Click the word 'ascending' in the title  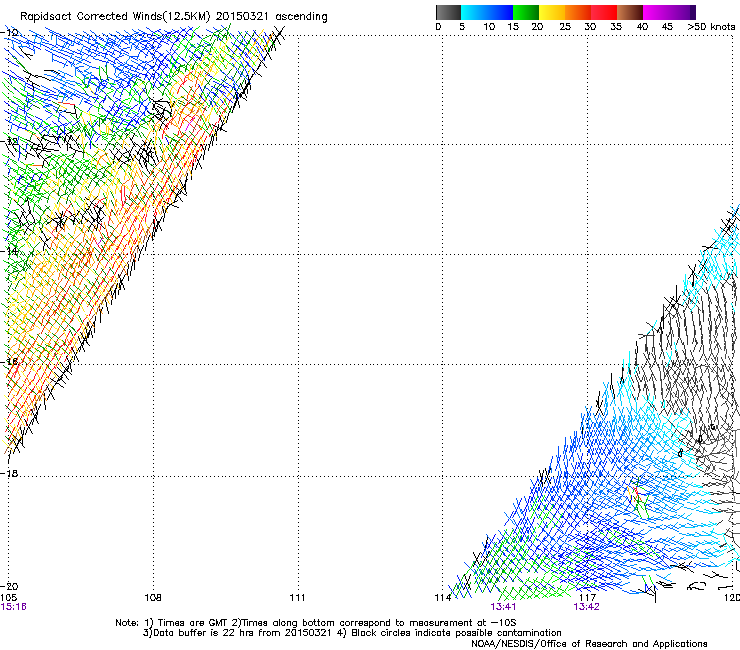tap(301, 17)
